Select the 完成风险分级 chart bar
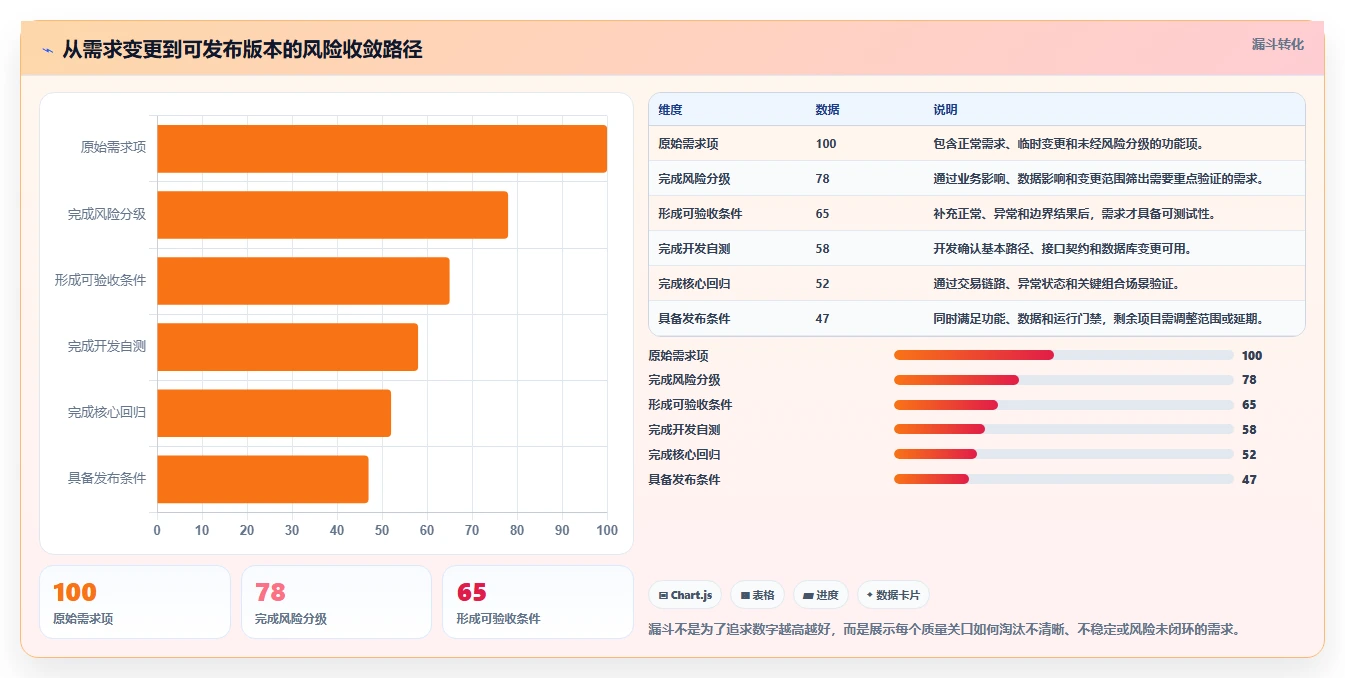The image size is (1345, 678). 332,214
